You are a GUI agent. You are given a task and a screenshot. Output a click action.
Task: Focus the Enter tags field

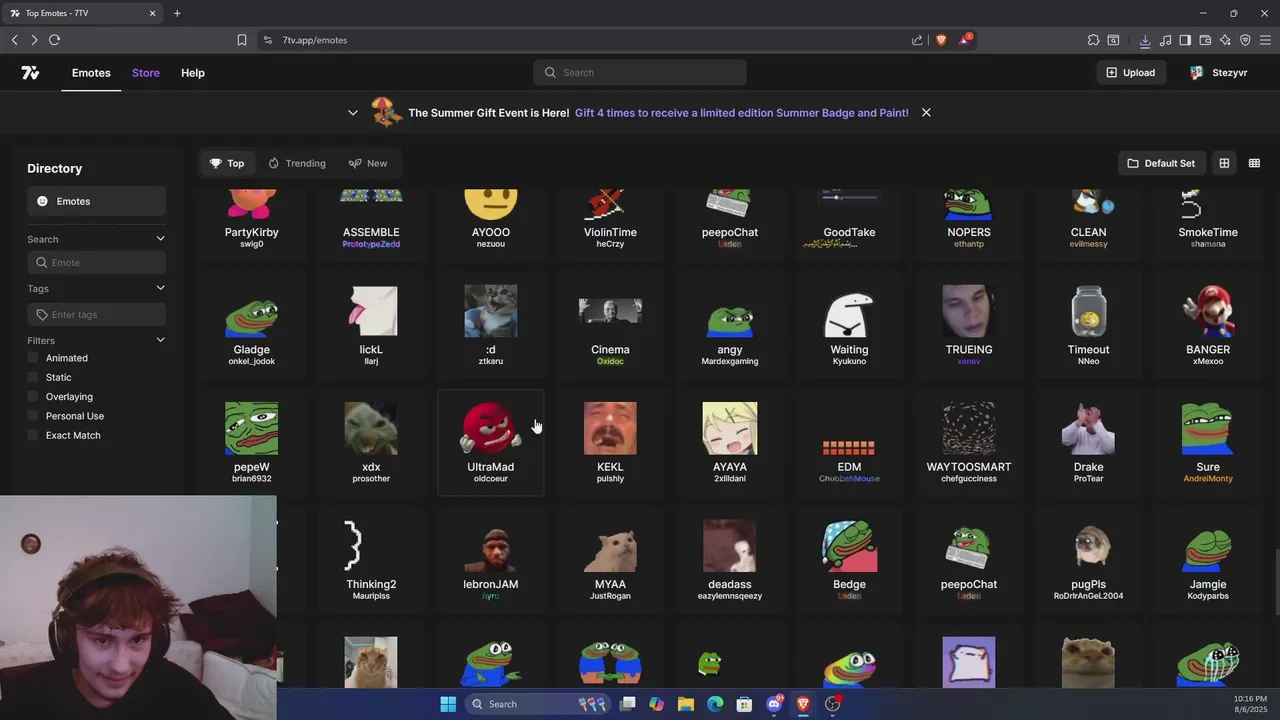coord(96,314)
